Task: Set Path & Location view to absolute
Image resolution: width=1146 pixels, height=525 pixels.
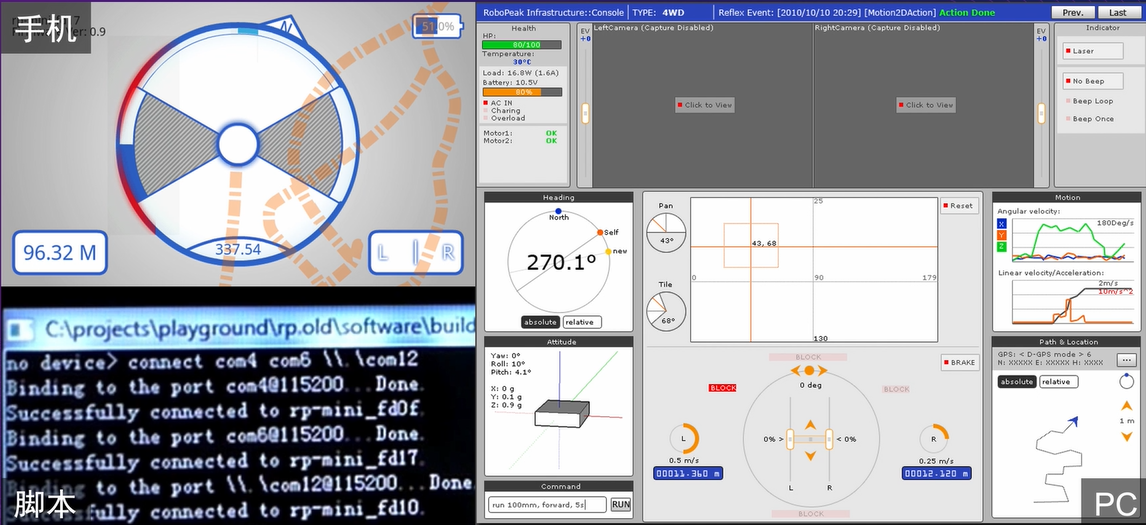Action: 1017,382
